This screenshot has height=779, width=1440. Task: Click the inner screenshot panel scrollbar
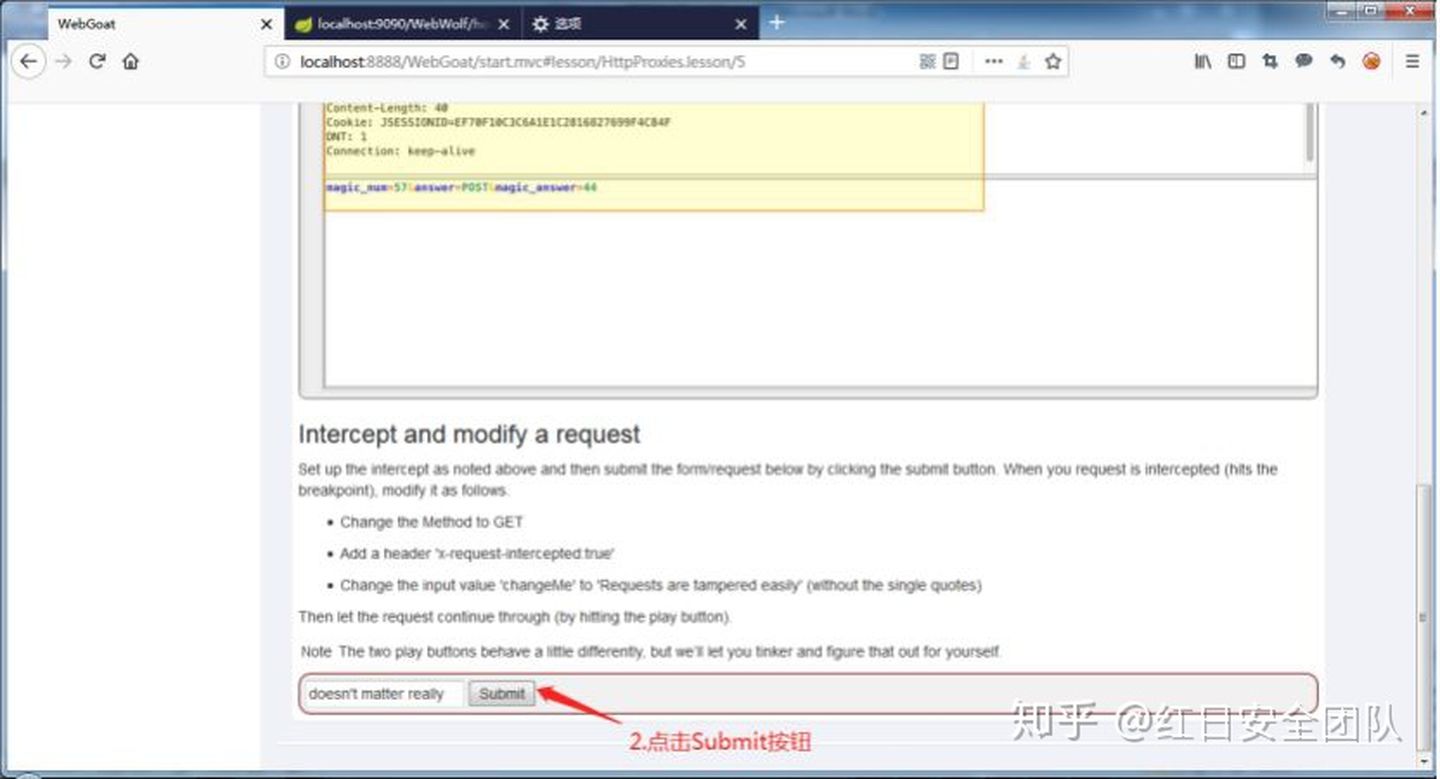tap(1309, 132)
